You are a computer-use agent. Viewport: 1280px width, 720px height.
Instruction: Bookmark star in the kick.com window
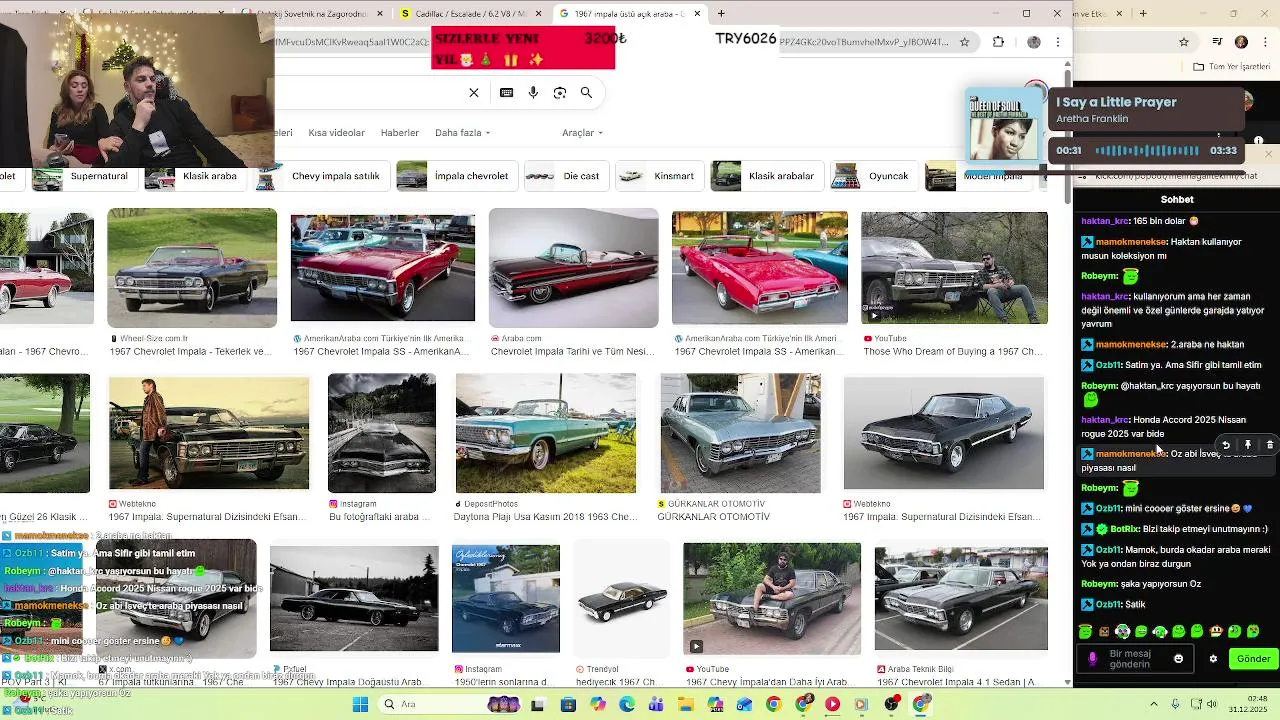pyautogui.click(x=1184, y=42)
